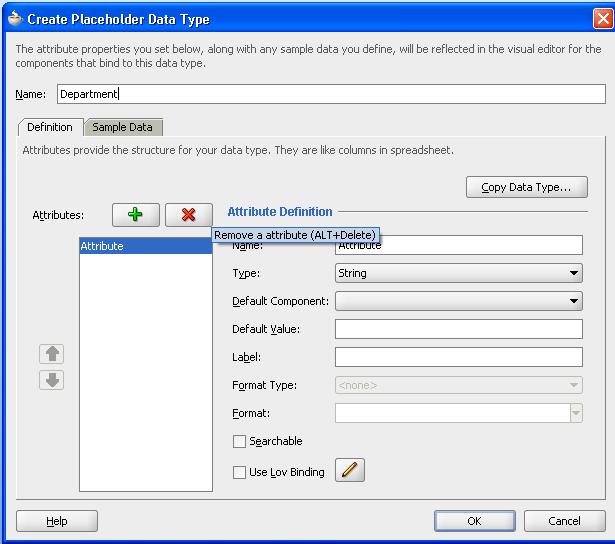Click the Cancel button
The width and height of the screenshot is (615, 544).
564,521
